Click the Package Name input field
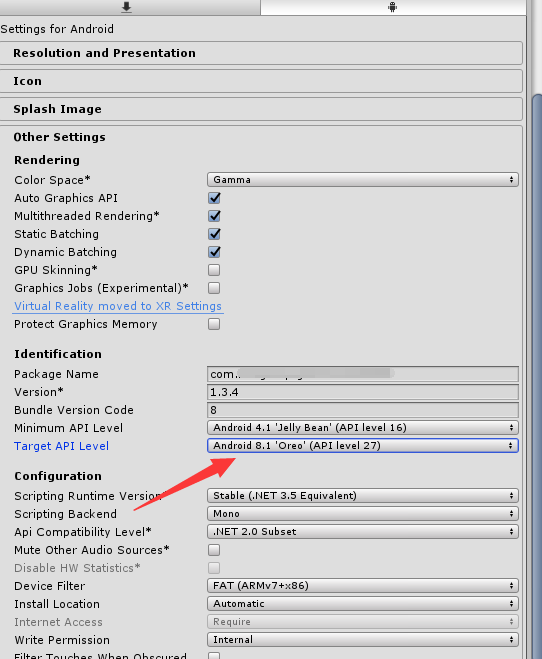This screenshot has width=542, height=659. coord(363,374)
